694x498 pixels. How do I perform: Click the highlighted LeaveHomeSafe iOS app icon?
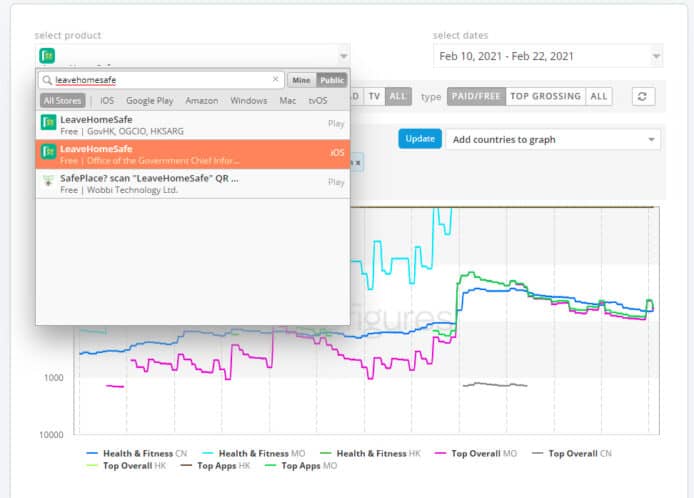(x=48, y=152)
